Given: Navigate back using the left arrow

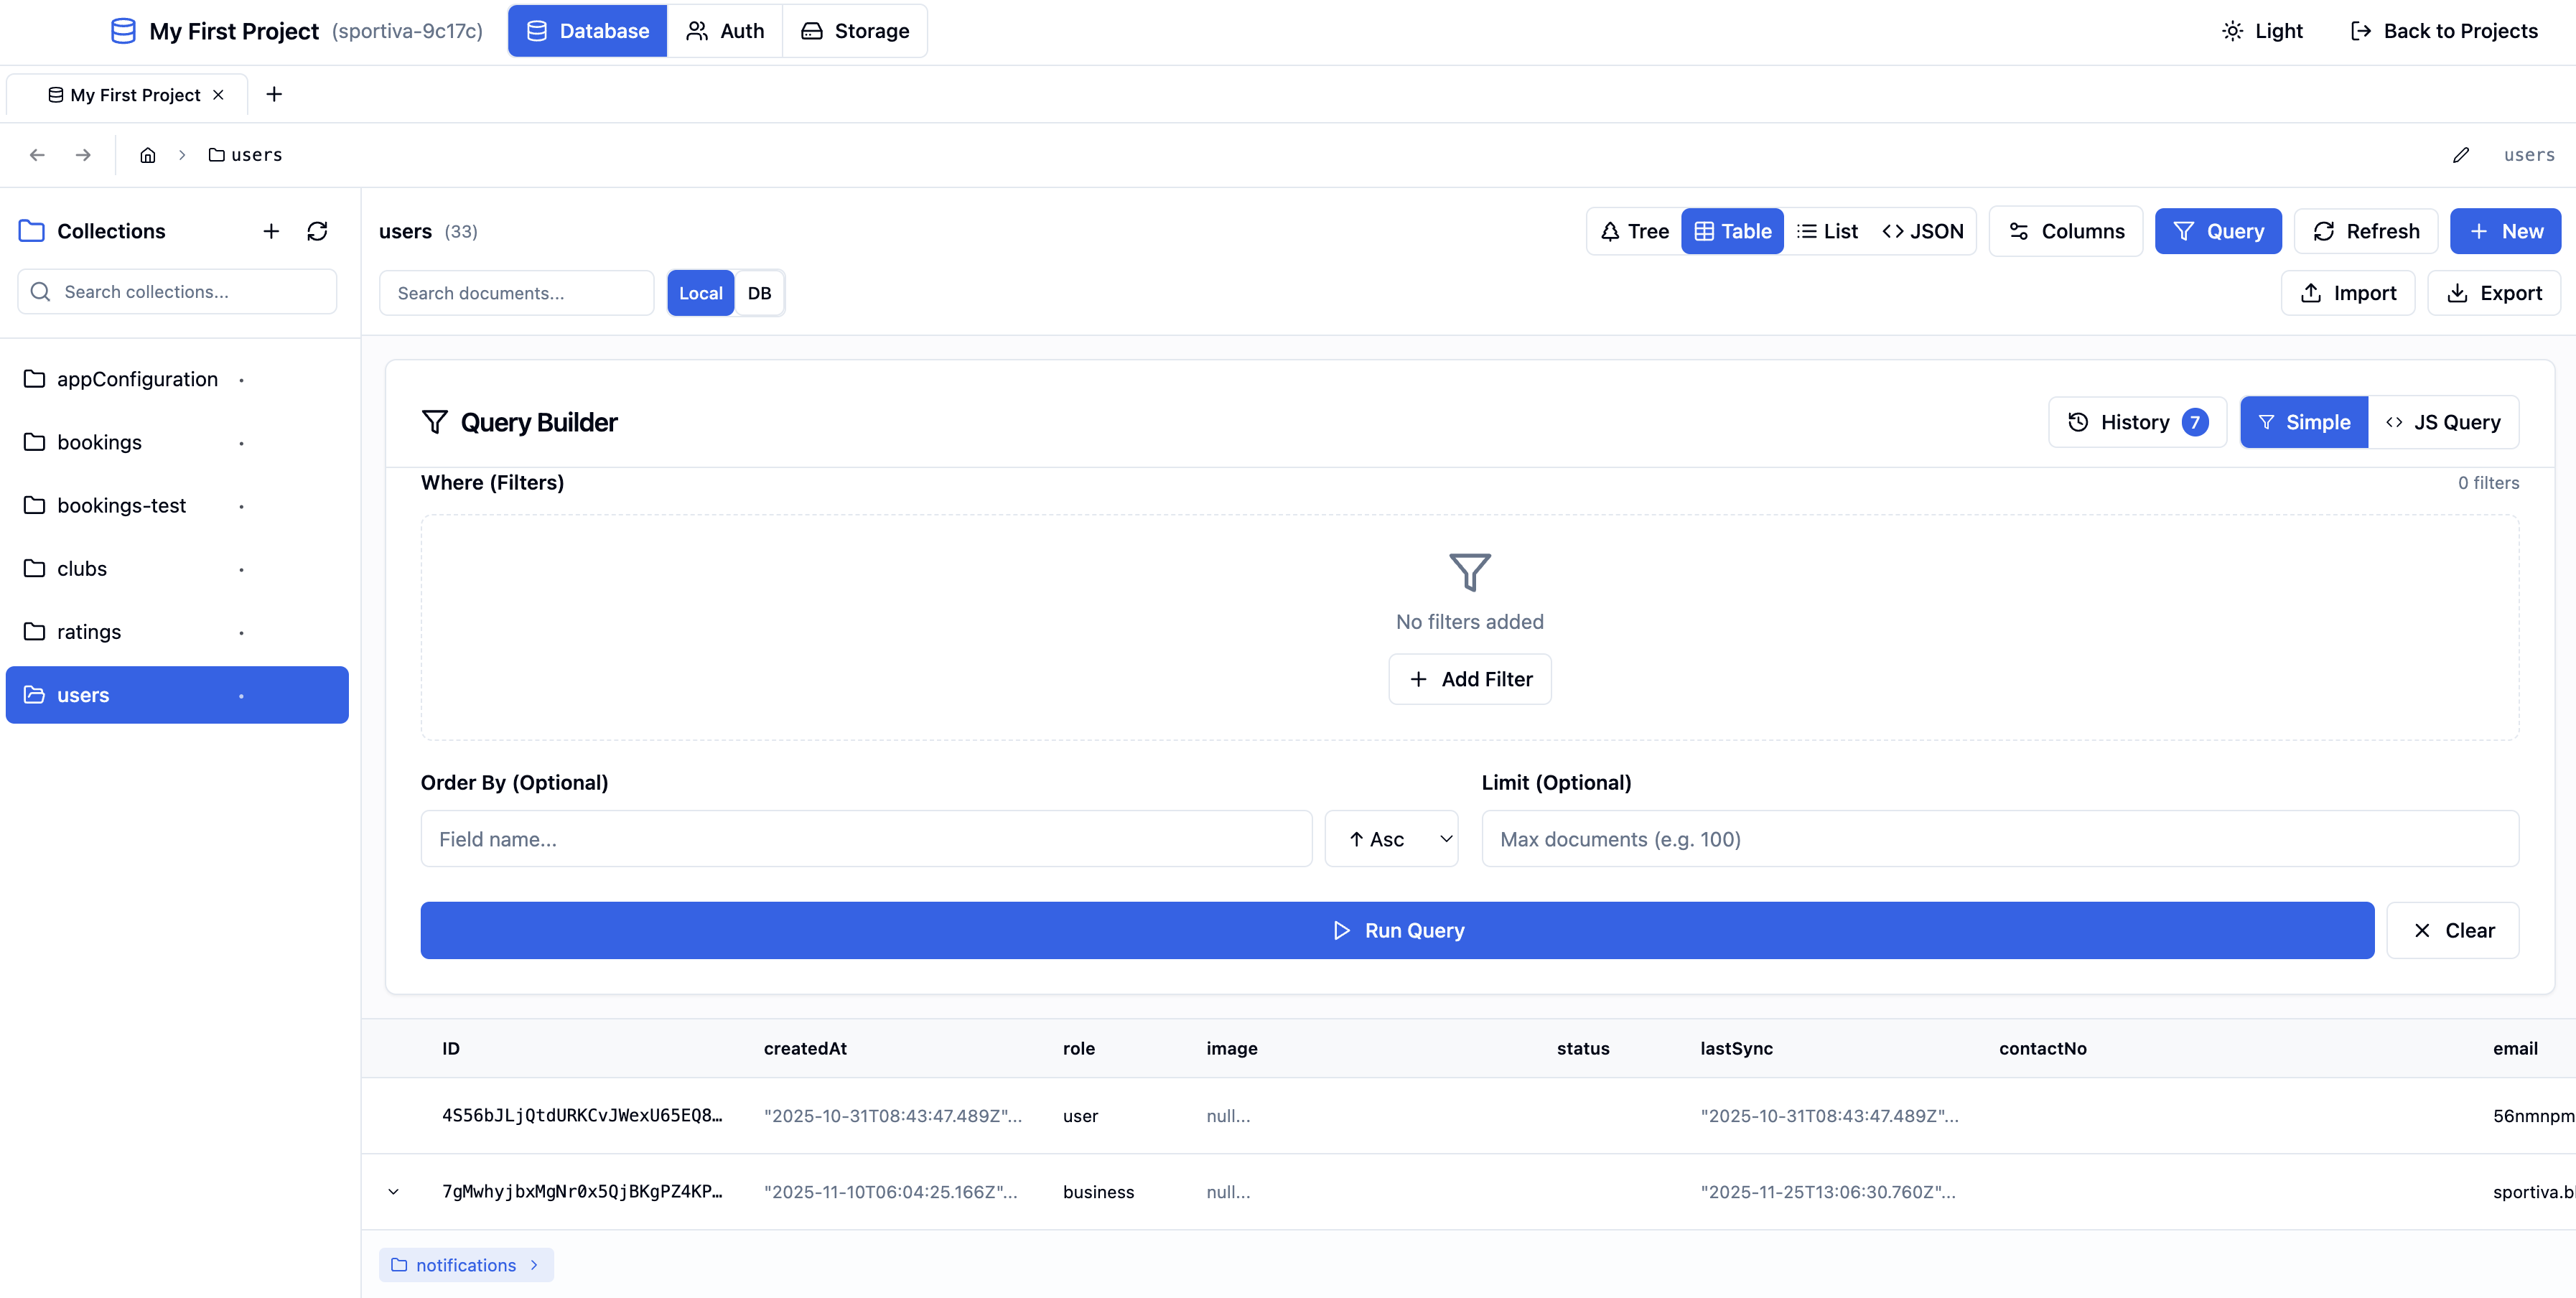Looking at the screenshot, I should pyautogui.click(x=37, y=155).
